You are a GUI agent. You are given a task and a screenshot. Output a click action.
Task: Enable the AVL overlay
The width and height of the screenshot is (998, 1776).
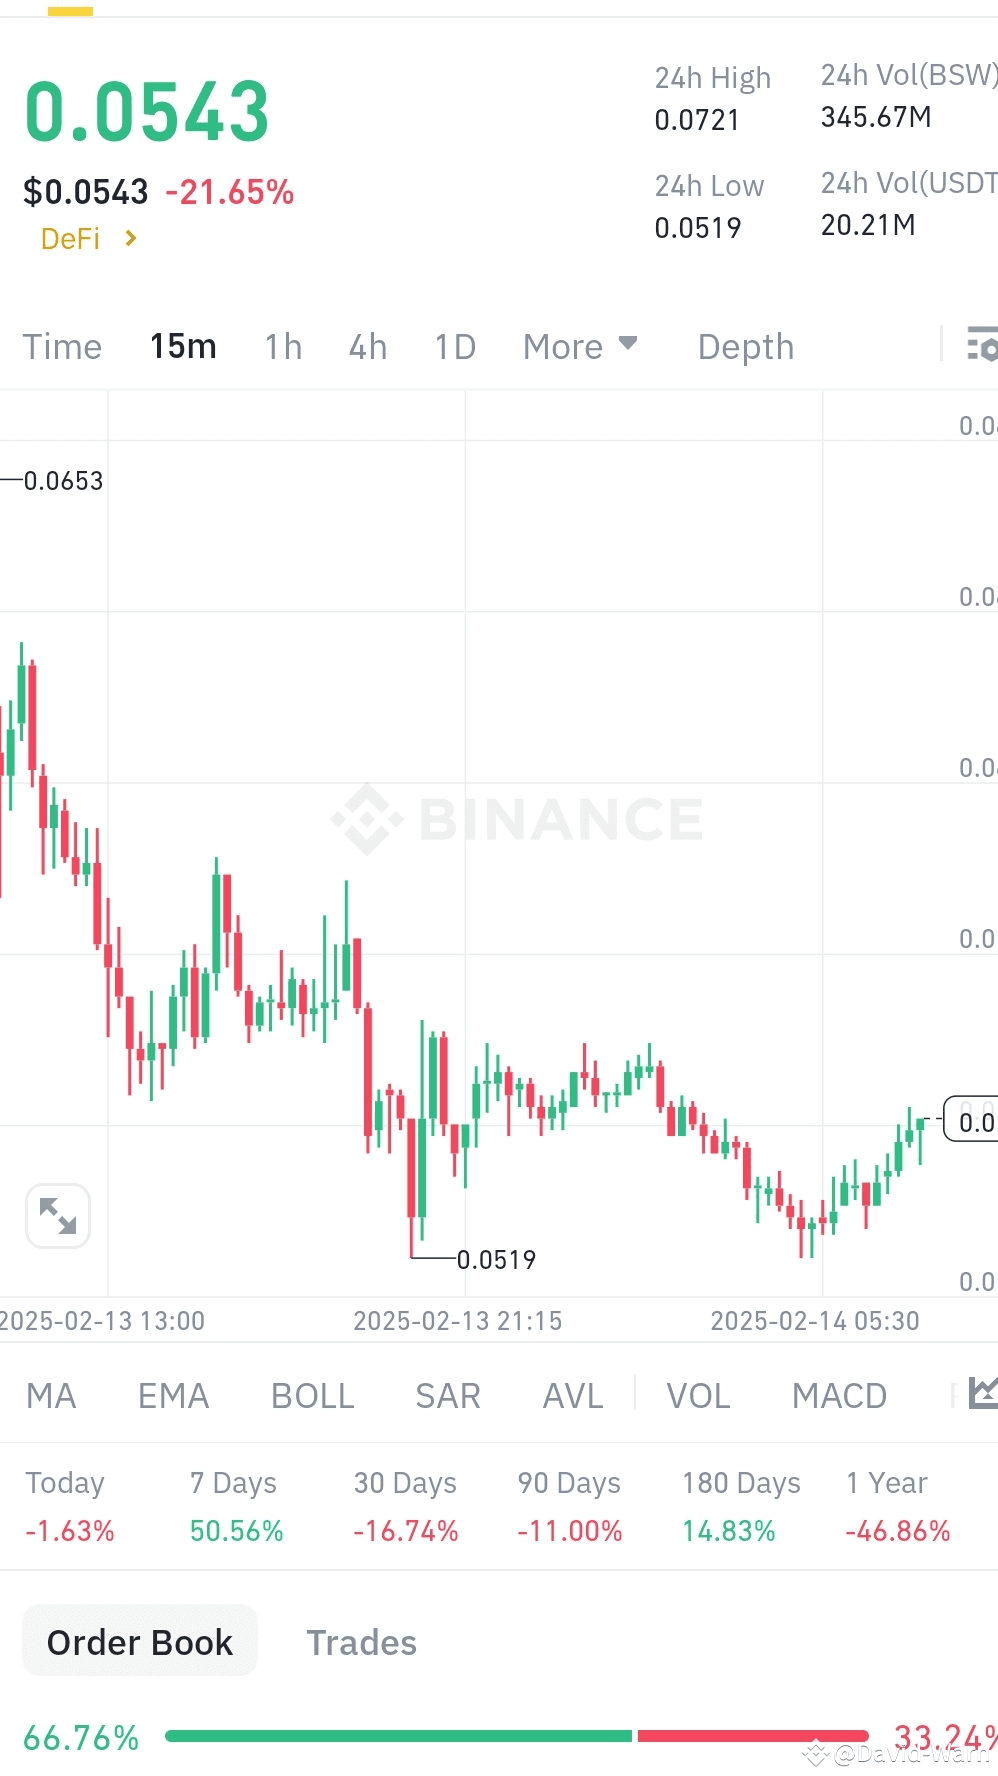[x=571, y=1394]
